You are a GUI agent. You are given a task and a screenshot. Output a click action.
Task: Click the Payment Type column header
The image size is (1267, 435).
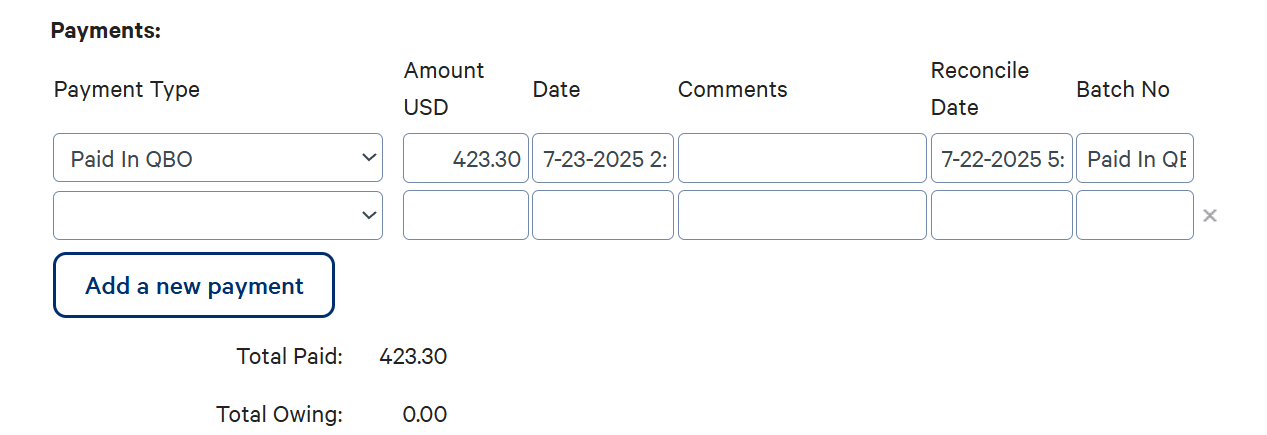tap(127, 90)
